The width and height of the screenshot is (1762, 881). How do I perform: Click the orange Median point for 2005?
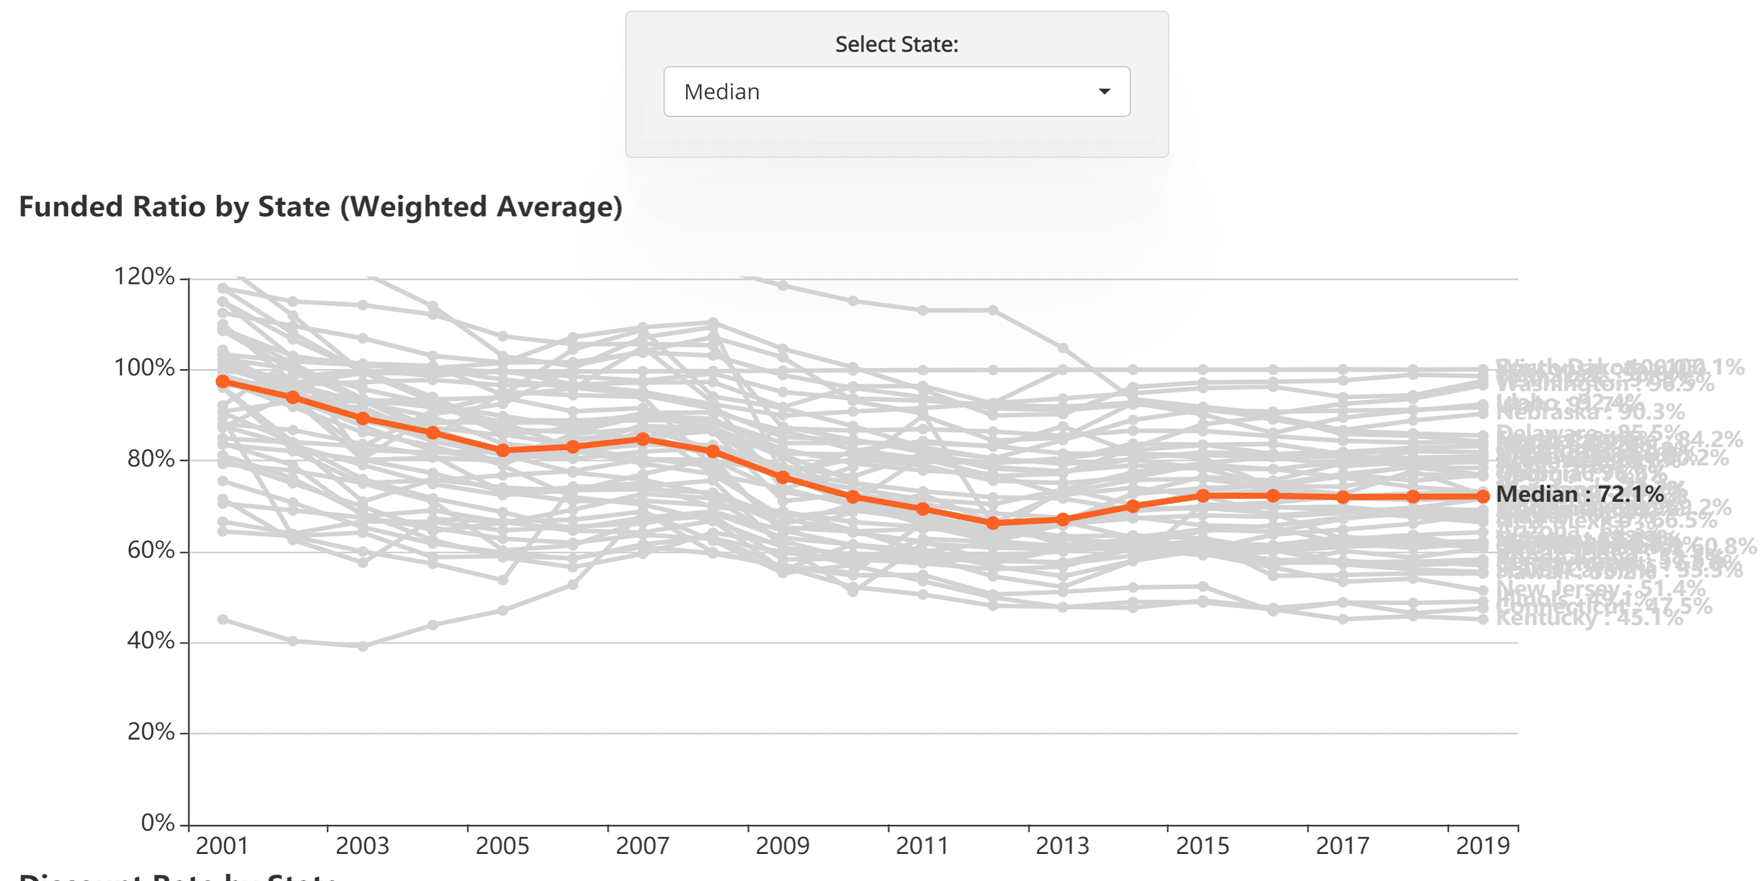(x=503, y=451)
